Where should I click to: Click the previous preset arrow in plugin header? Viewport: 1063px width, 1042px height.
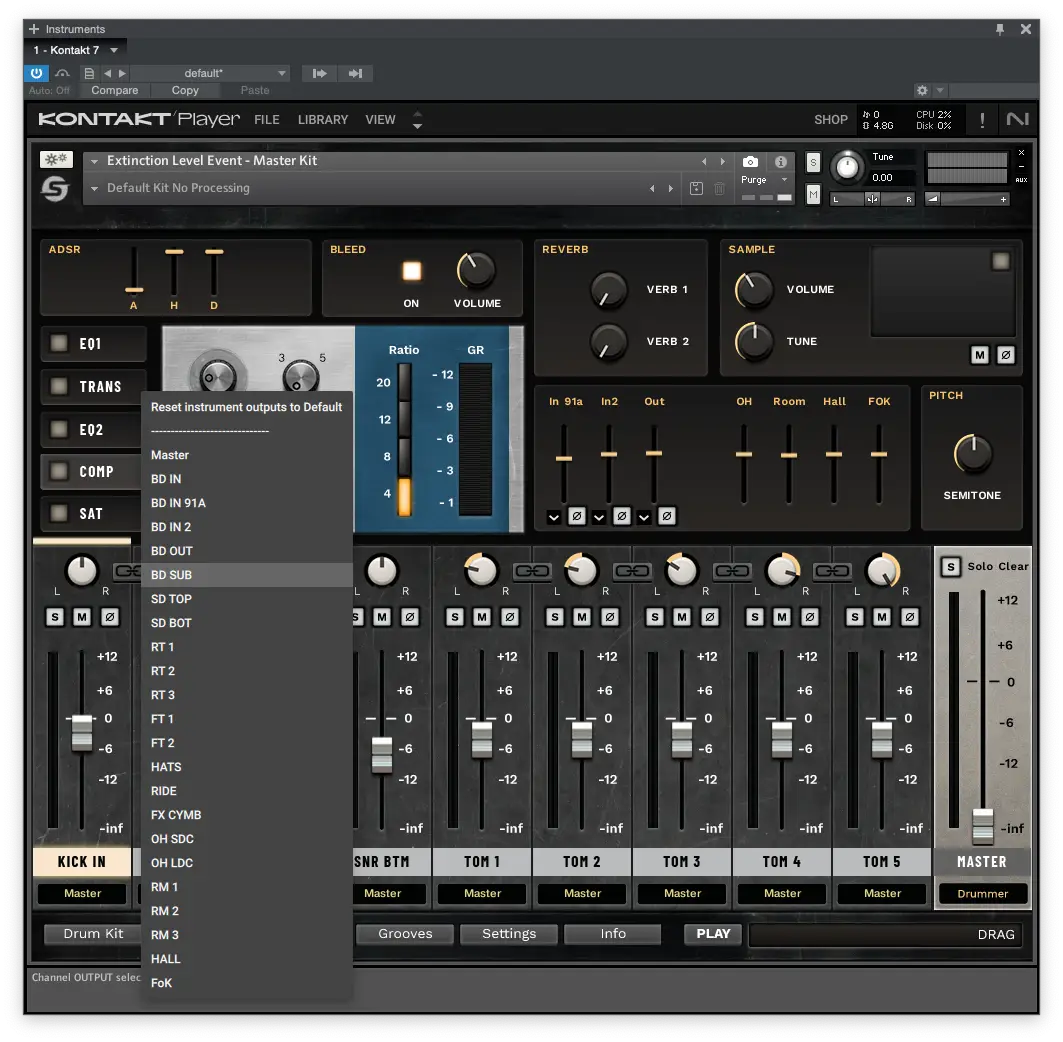coord(107,73)
